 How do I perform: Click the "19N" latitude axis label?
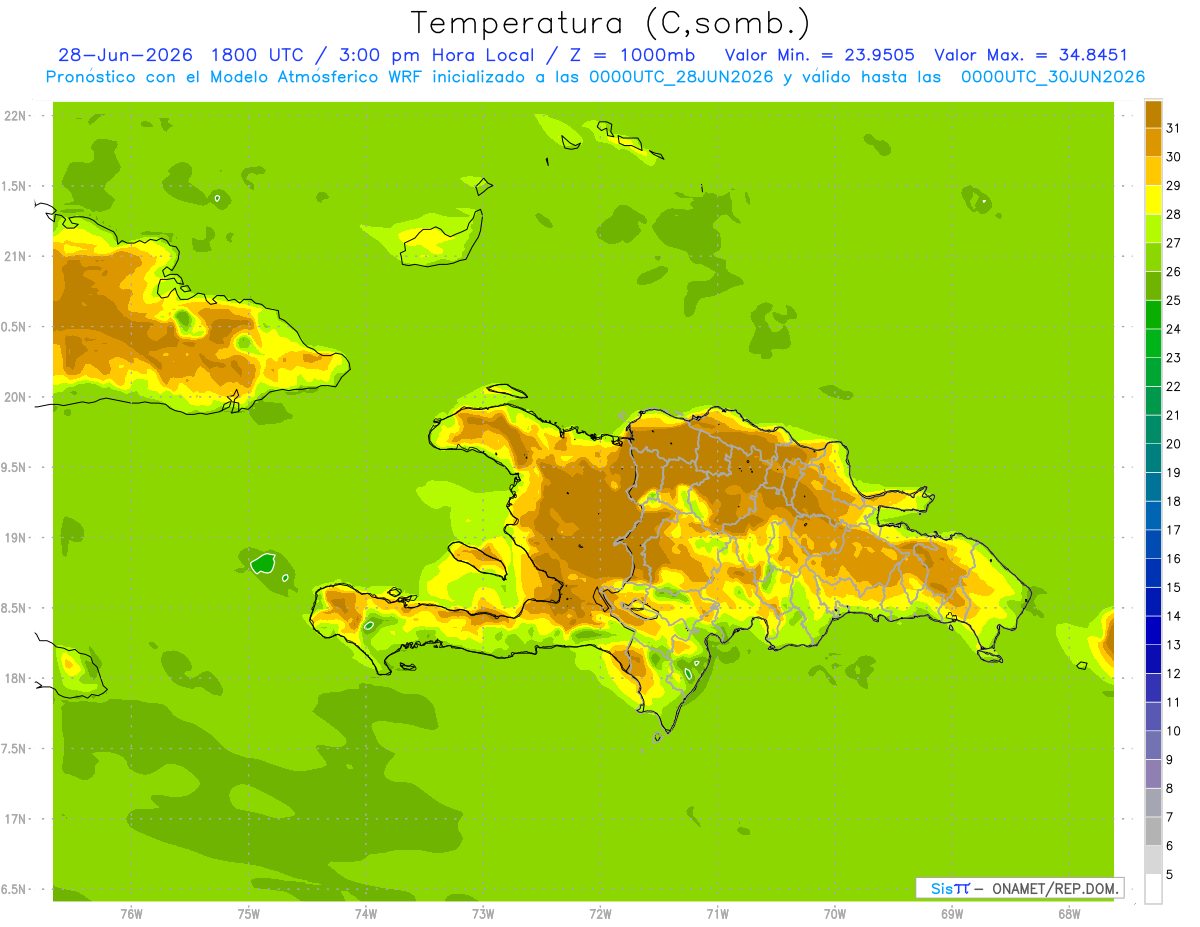point(15,538)
